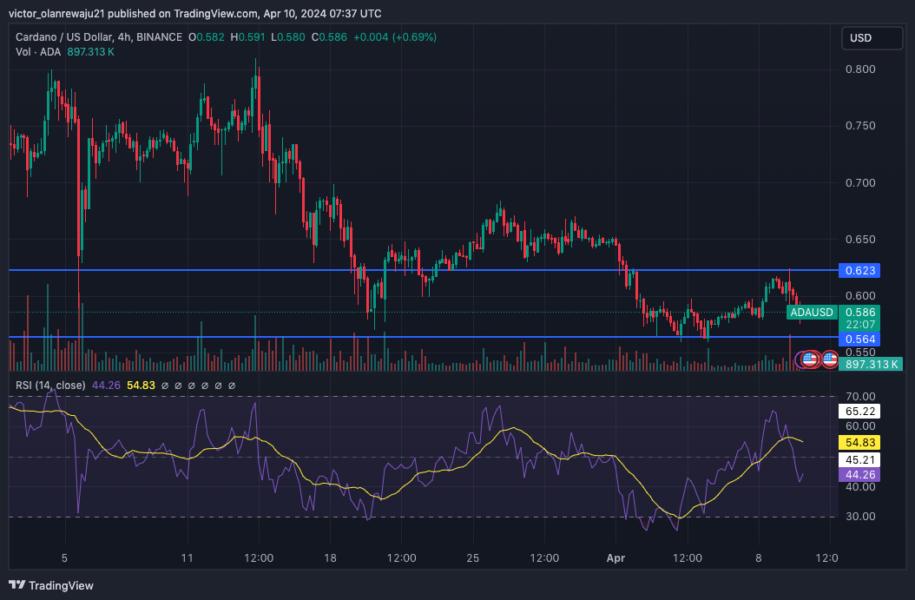Click the published-on TradingView.com header text

point(195,13)
